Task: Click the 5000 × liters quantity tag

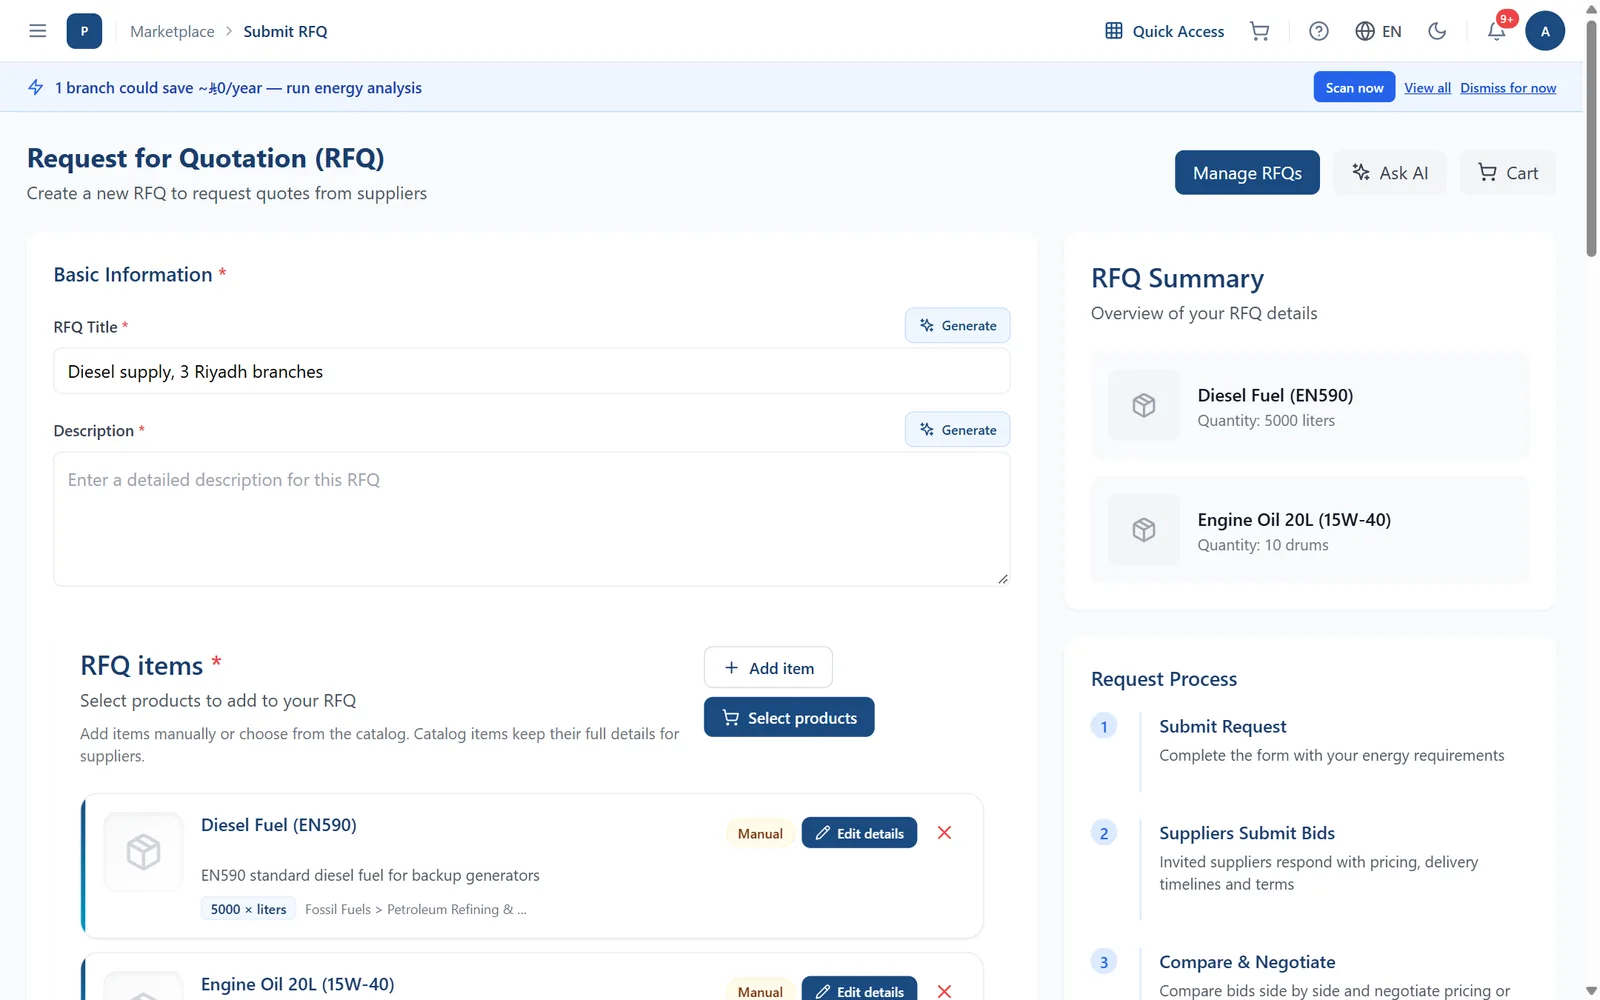Action: pyautogui.click(x=248, y=909)
